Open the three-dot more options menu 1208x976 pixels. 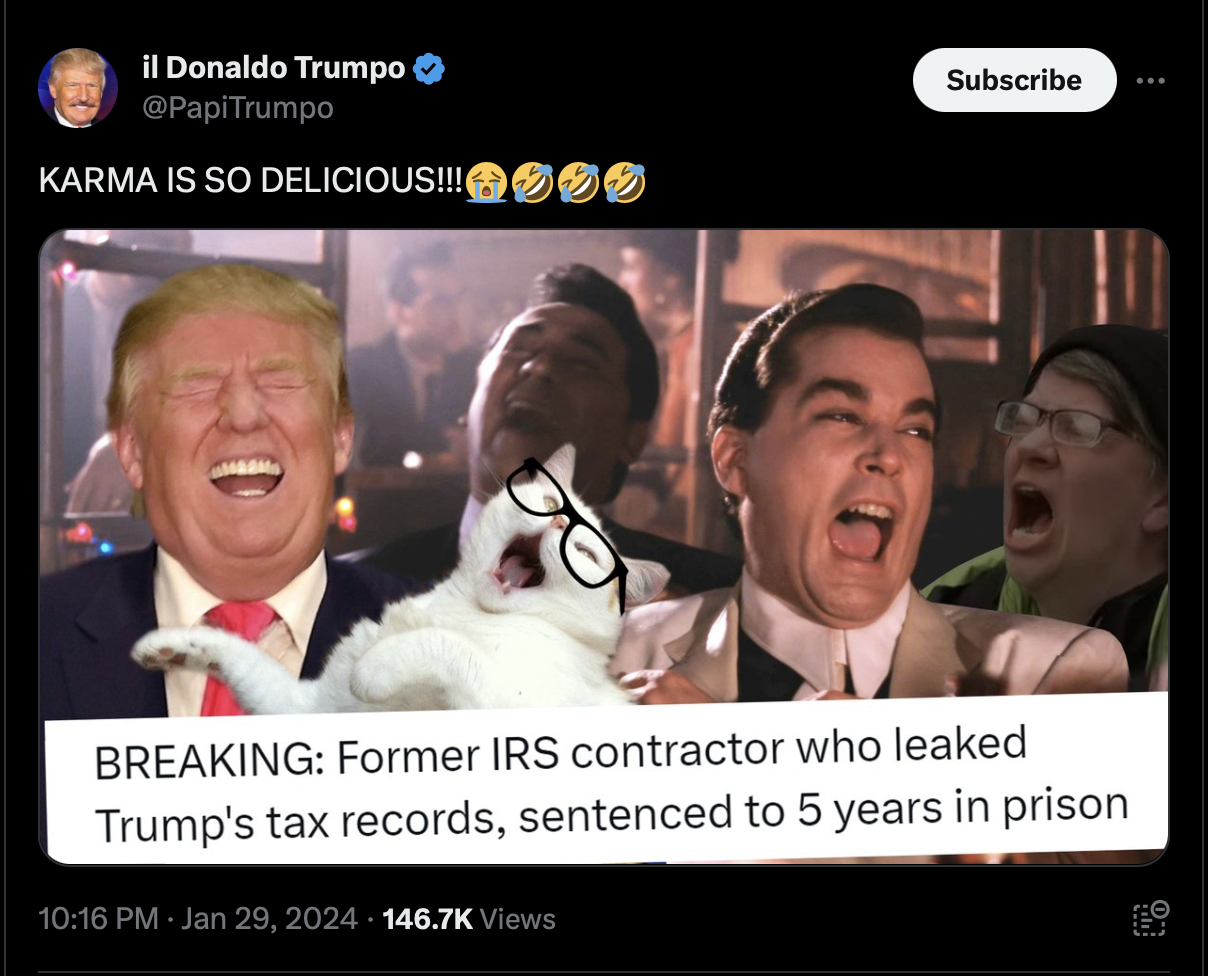[1151, 80]
